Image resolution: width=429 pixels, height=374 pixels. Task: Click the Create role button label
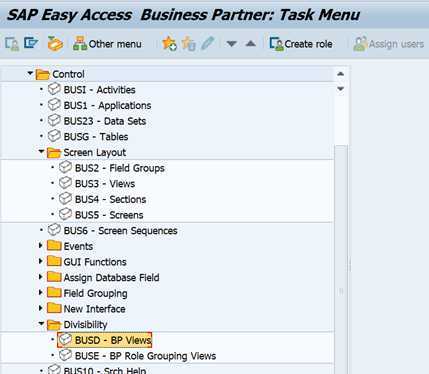point(308,44)
